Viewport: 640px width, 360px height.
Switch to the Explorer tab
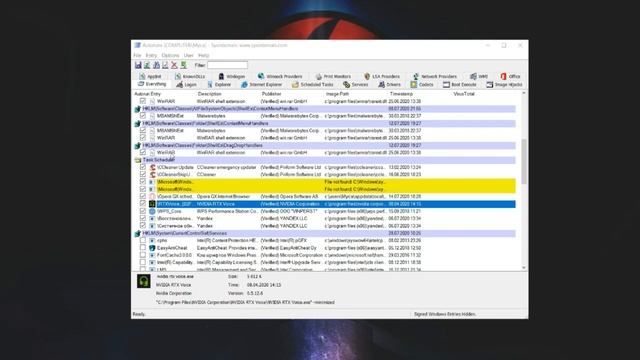click(x=219, y=84)
